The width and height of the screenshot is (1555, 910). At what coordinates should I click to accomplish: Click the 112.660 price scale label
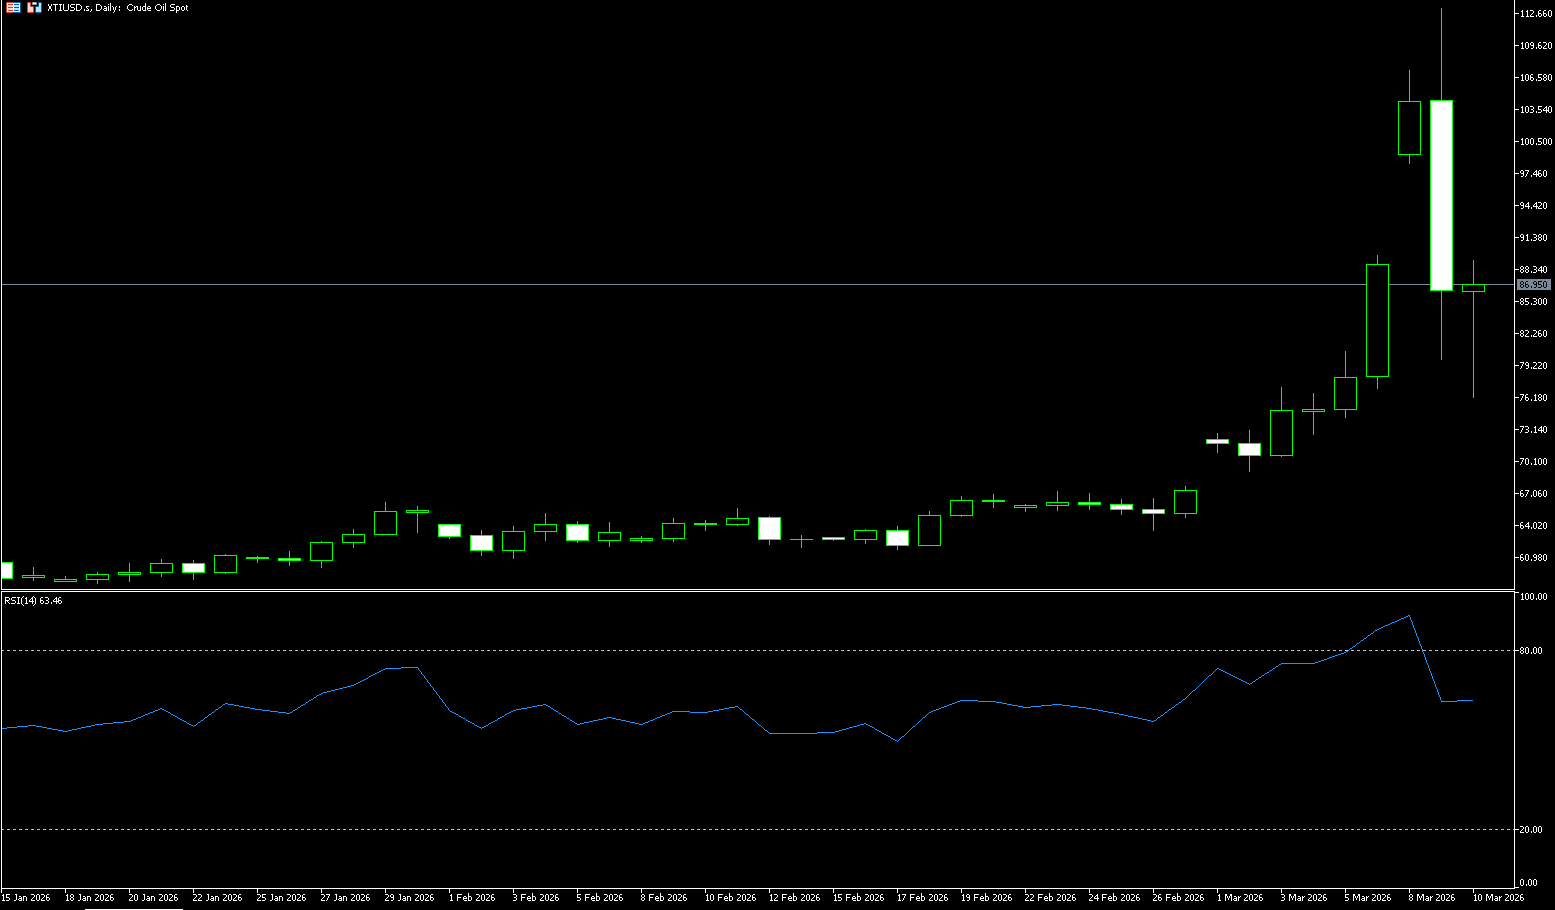tap(1535, 14)
